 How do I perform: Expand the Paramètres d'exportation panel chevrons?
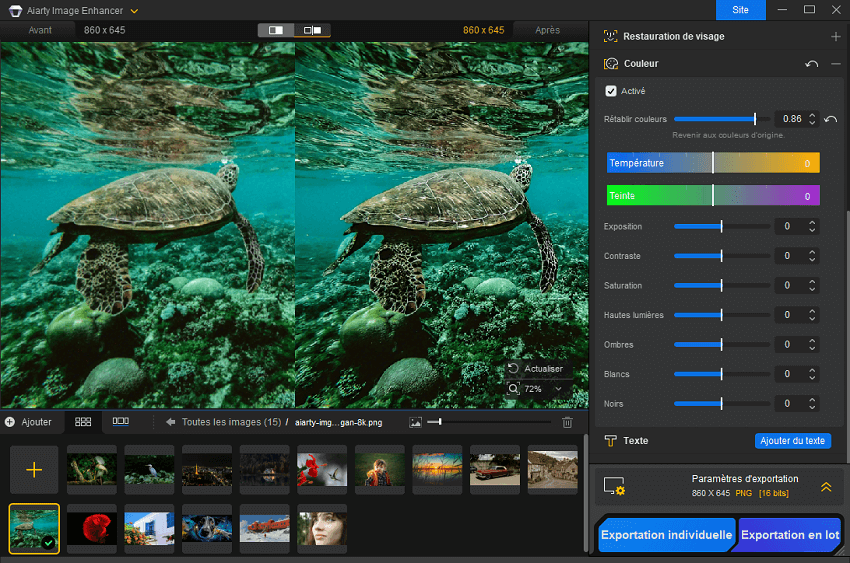826,487
